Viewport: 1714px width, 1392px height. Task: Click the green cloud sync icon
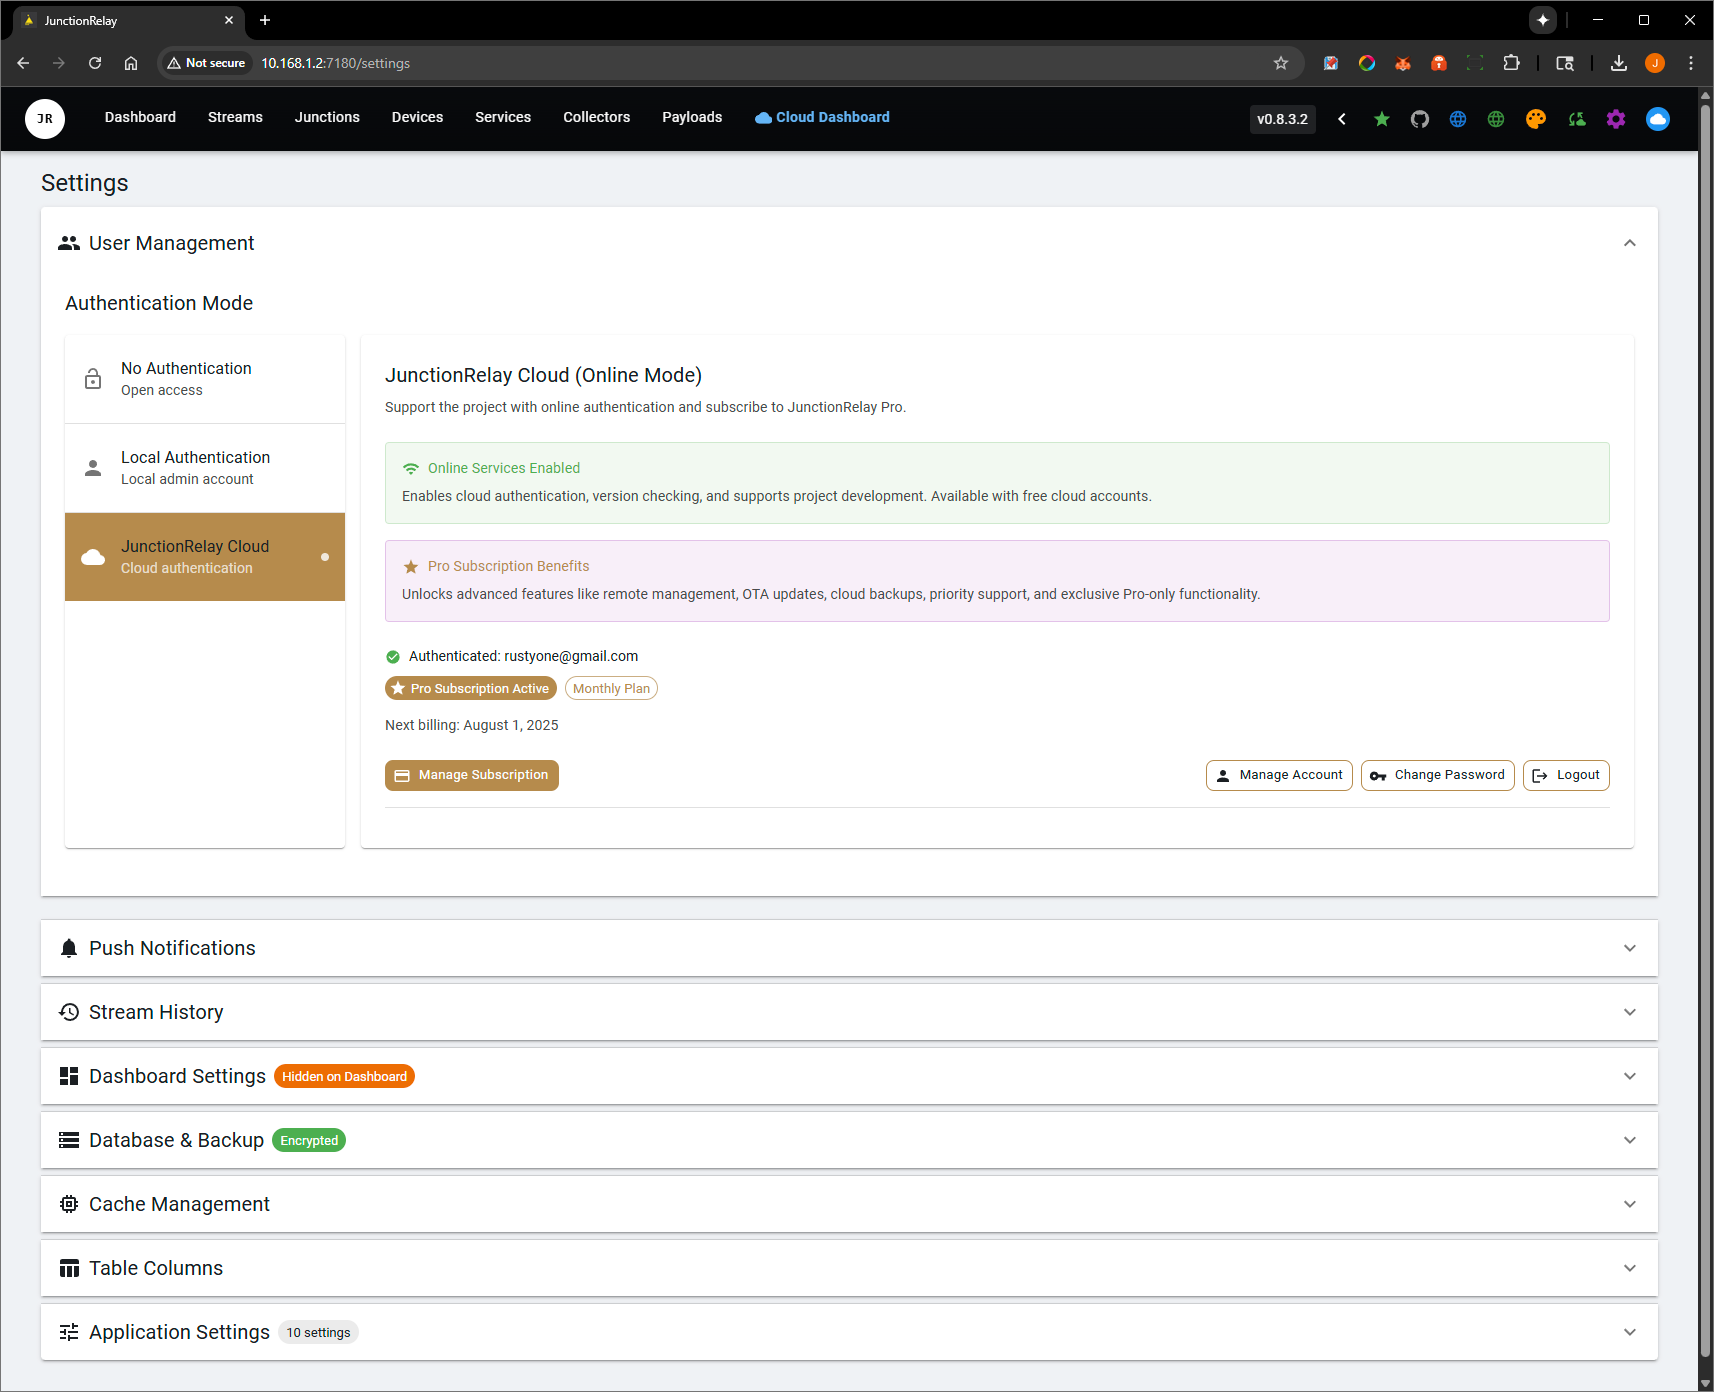coord(1577,119)
